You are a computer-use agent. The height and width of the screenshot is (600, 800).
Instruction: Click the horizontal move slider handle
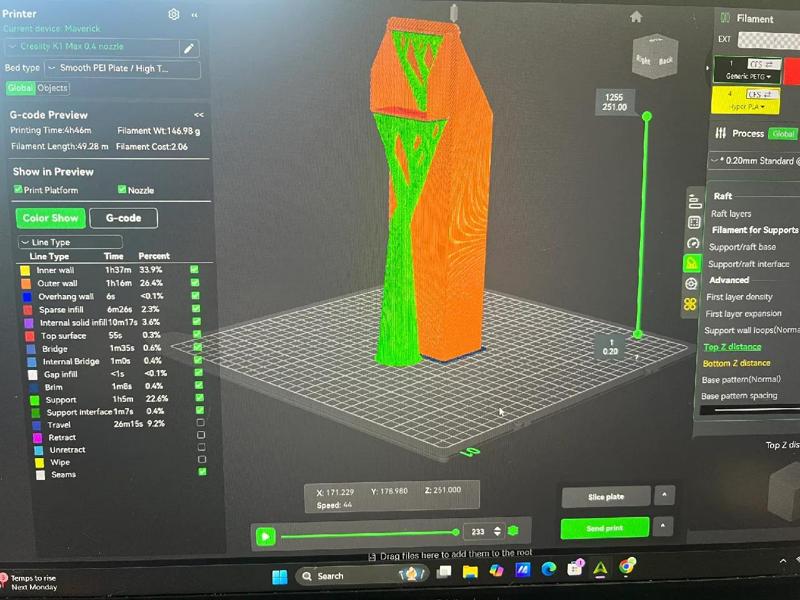click(x=456, y=532)
